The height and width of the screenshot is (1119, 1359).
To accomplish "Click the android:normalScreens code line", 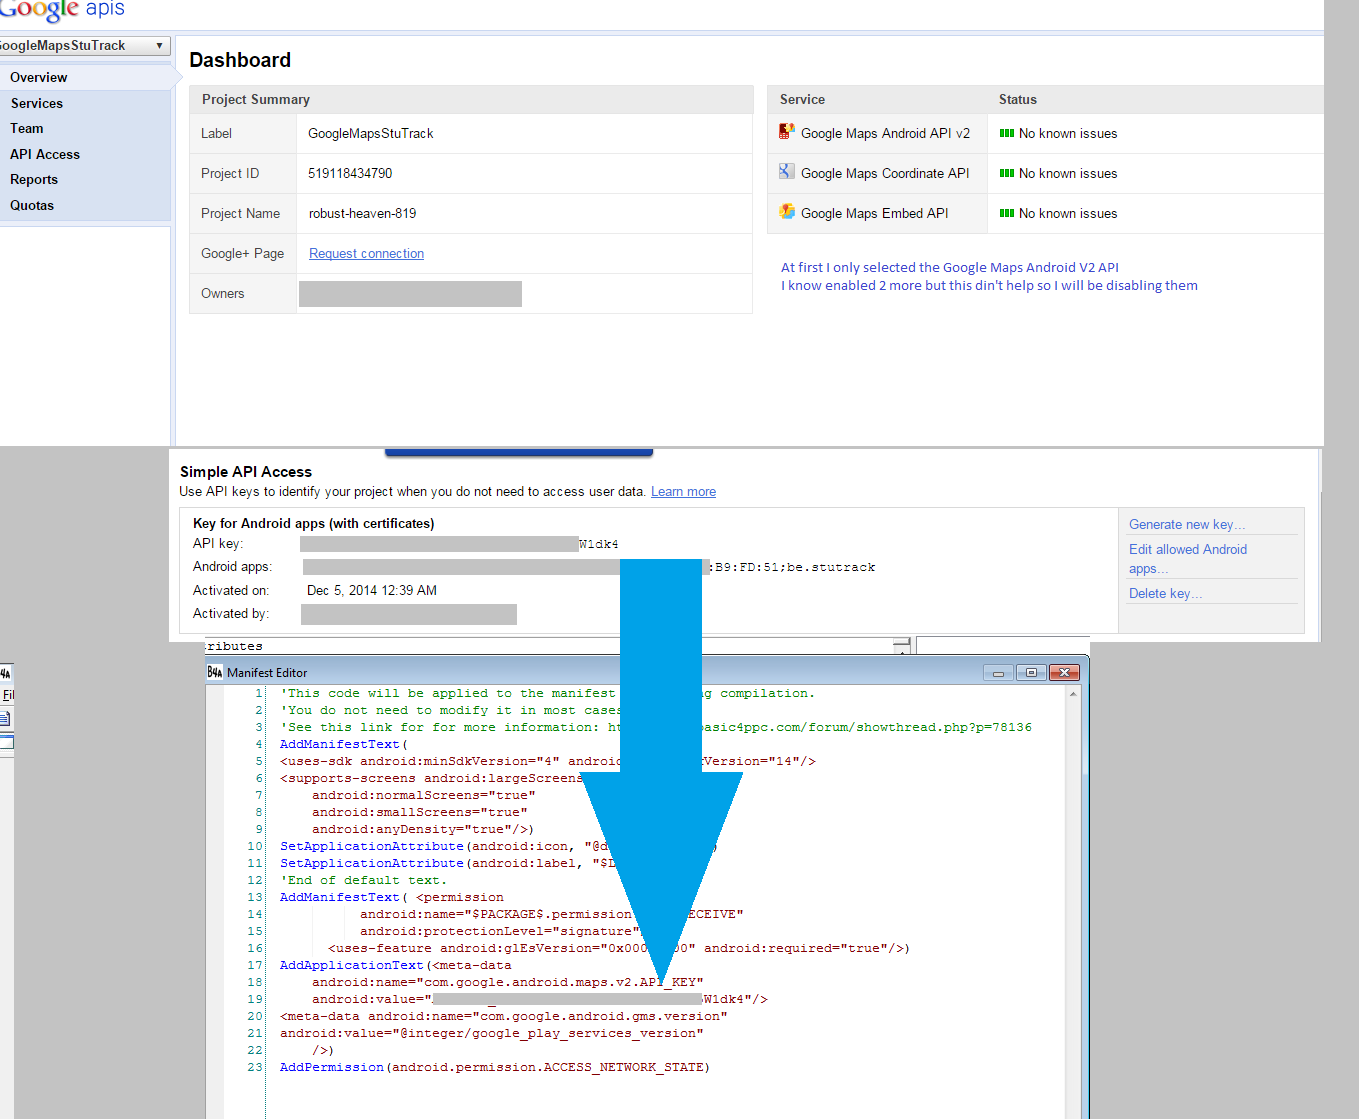I will [423, 795].
